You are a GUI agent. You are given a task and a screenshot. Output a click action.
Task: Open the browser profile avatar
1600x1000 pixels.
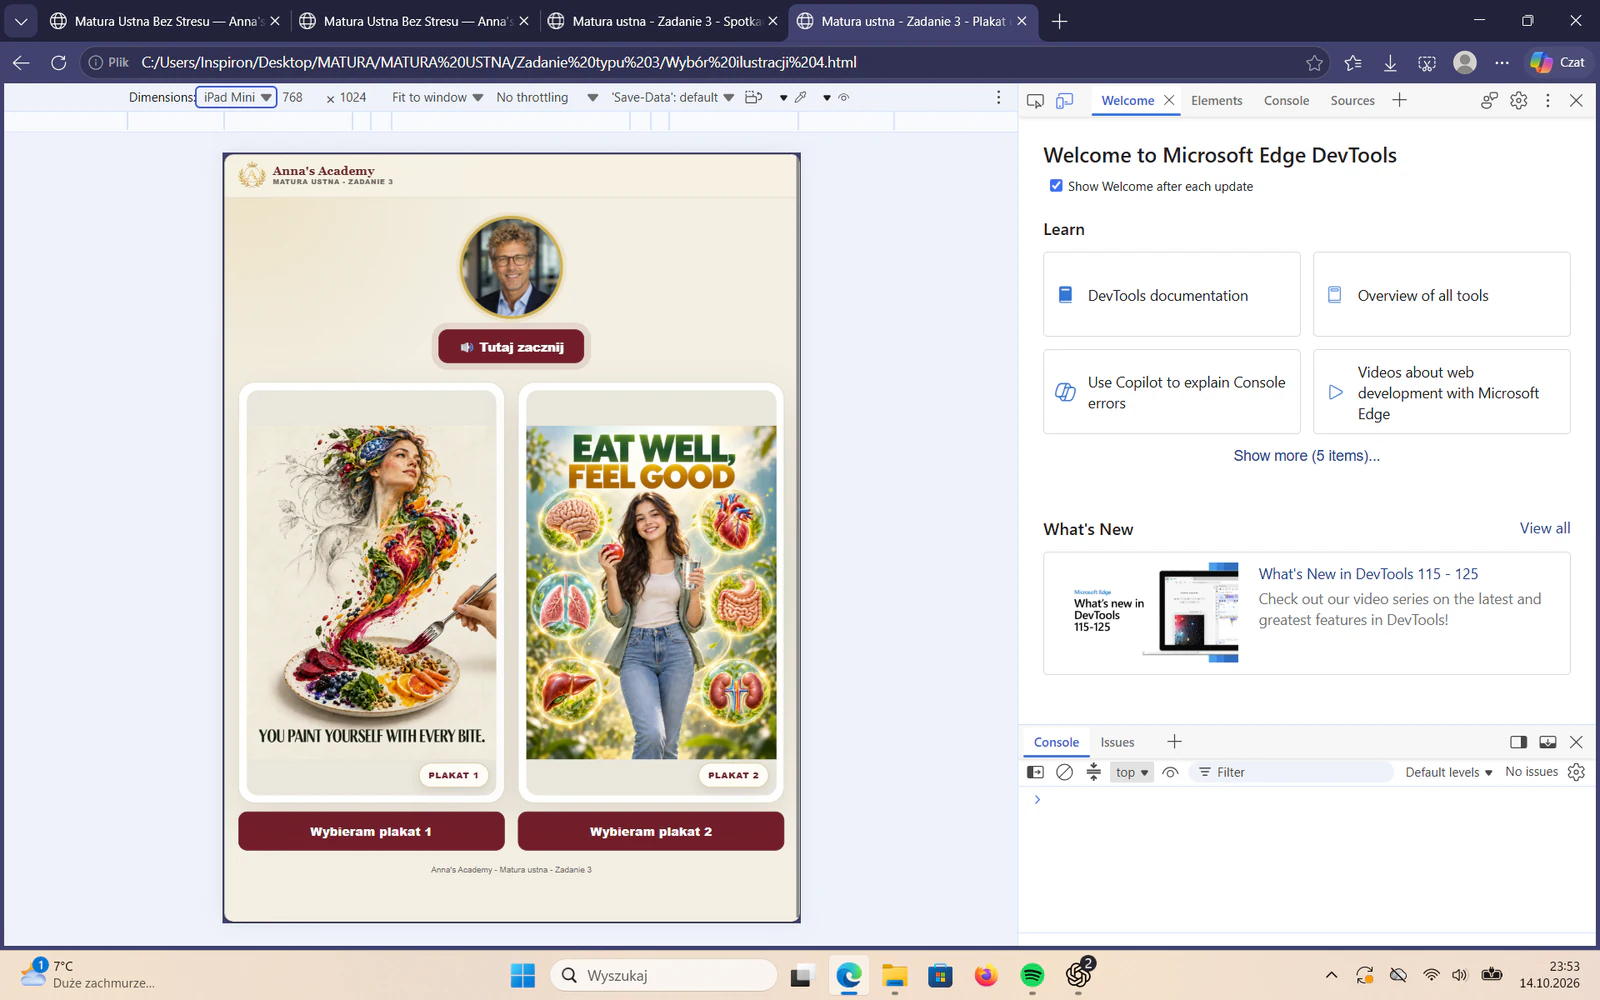pyautogui.click(x=1465, y=62)
